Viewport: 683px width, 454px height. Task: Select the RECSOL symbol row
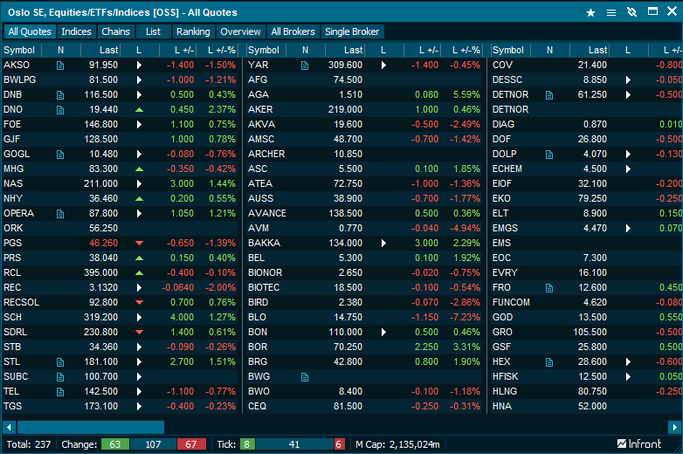(120, 302)
